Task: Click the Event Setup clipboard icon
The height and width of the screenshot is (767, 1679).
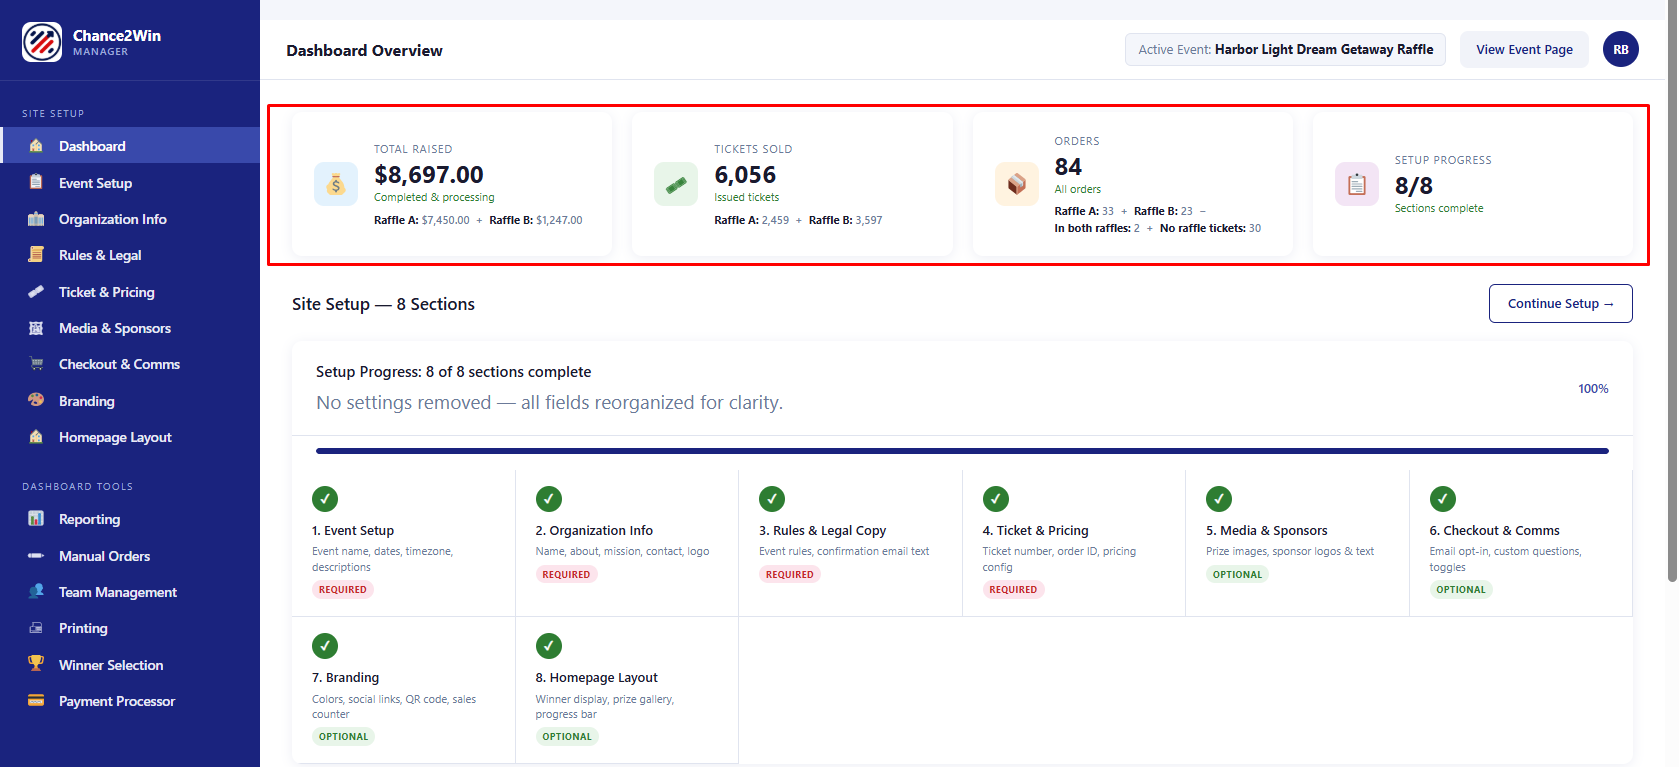Action: [x=36, y=182]
